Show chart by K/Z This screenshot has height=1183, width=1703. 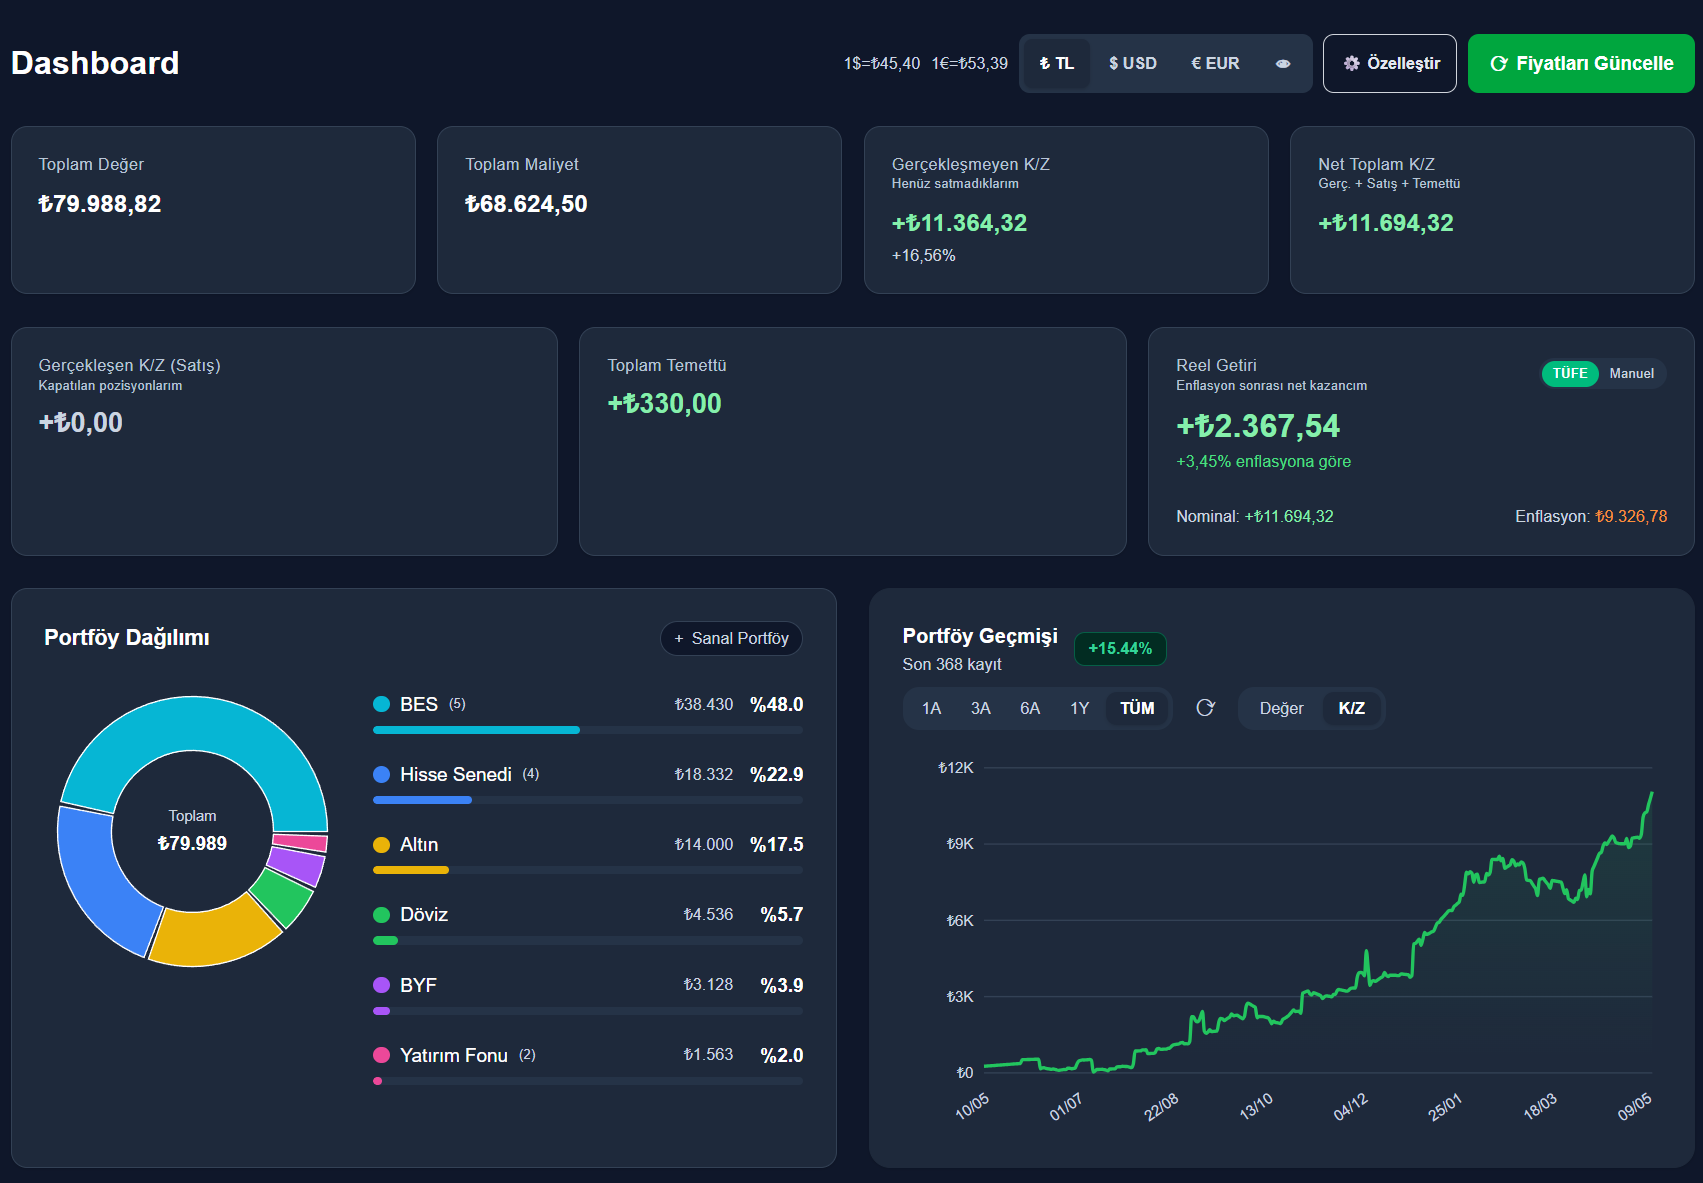[x=1352, y=708]
